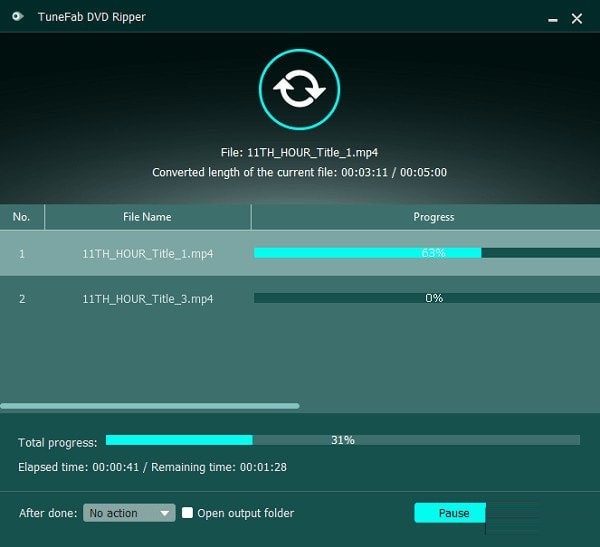This screenshot has width=600, height=547.
Task: Close the TuneFab DVD Ripper window
Action: click(x=577, y=18)
